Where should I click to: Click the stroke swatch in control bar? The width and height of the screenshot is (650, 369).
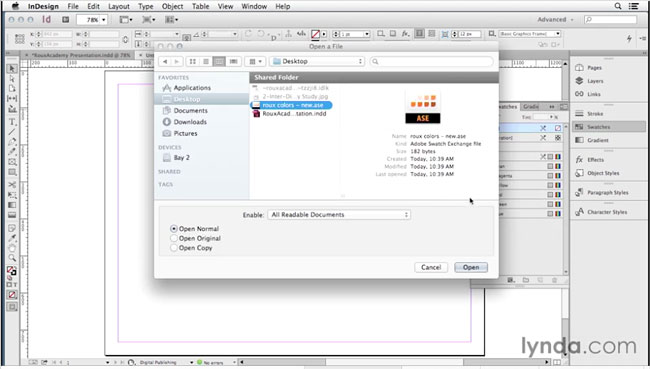point(315,34)
